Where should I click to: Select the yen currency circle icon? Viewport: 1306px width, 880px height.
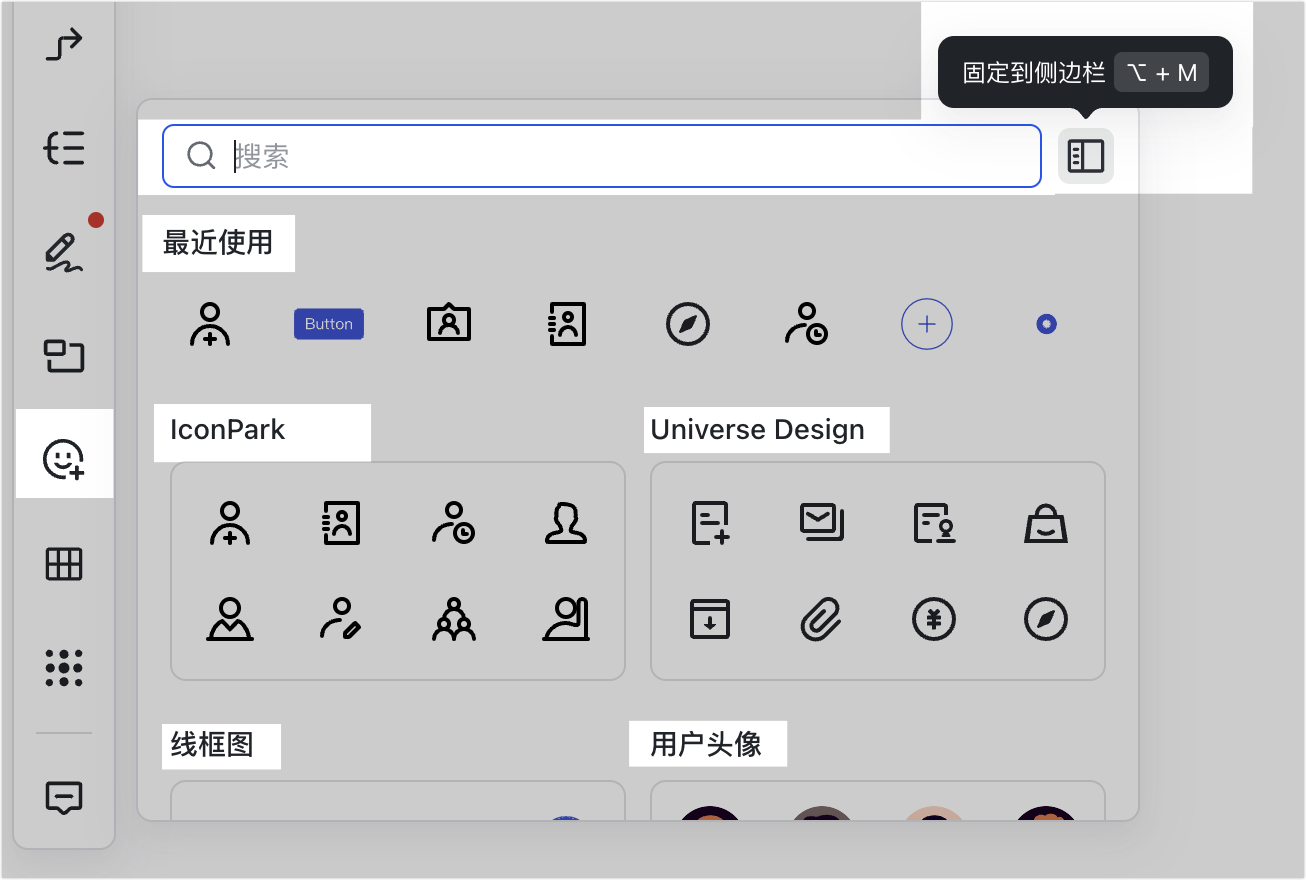934,620
